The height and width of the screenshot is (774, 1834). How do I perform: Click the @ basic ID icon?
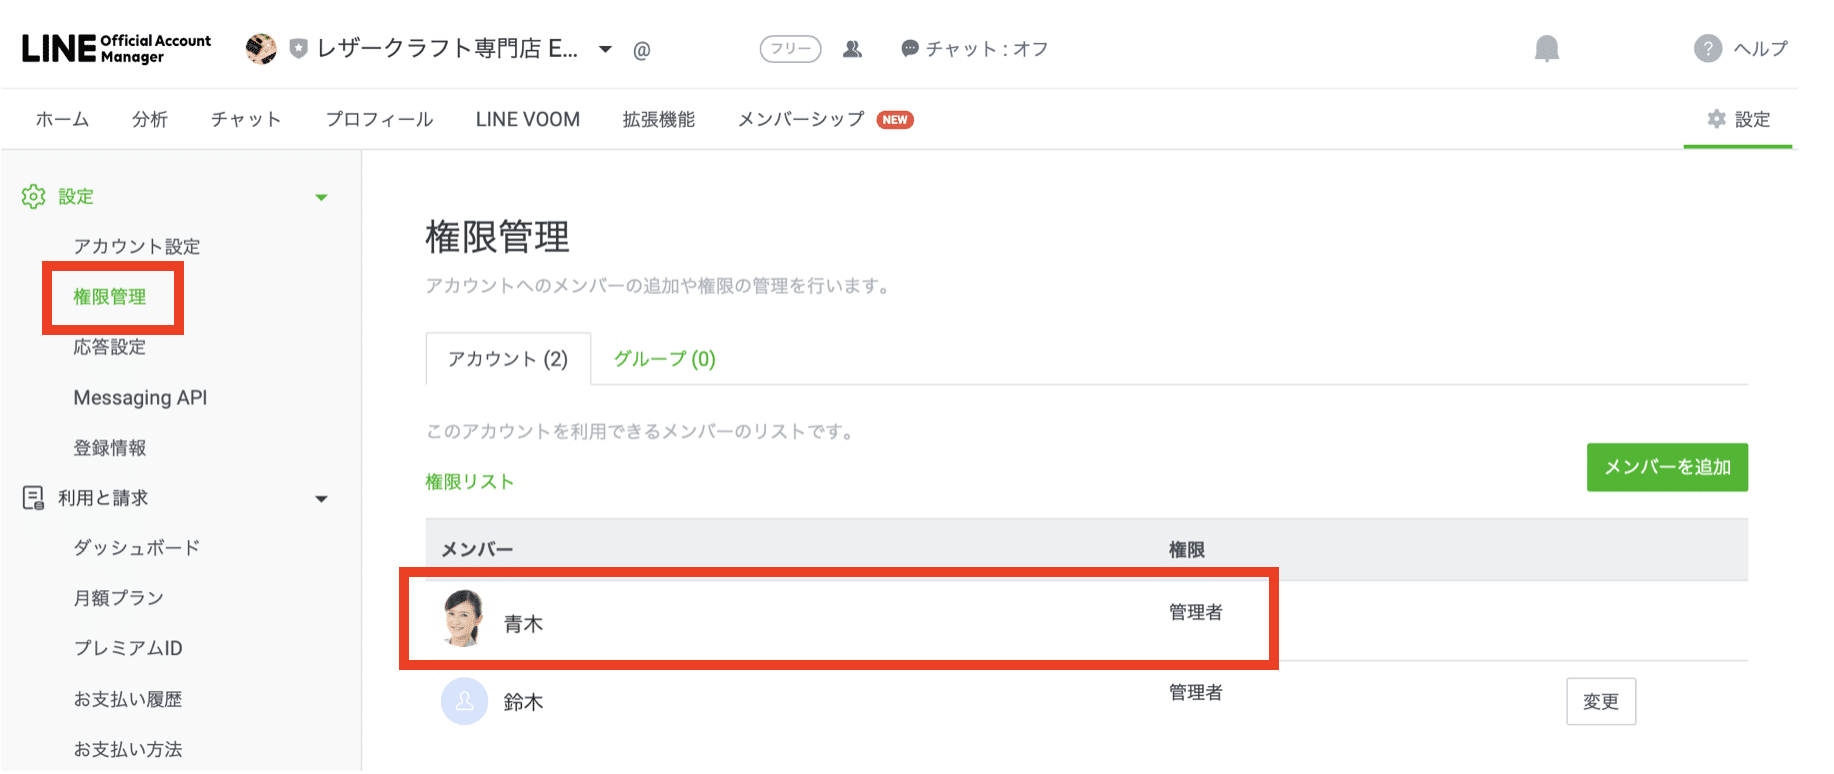pos(641,48)
